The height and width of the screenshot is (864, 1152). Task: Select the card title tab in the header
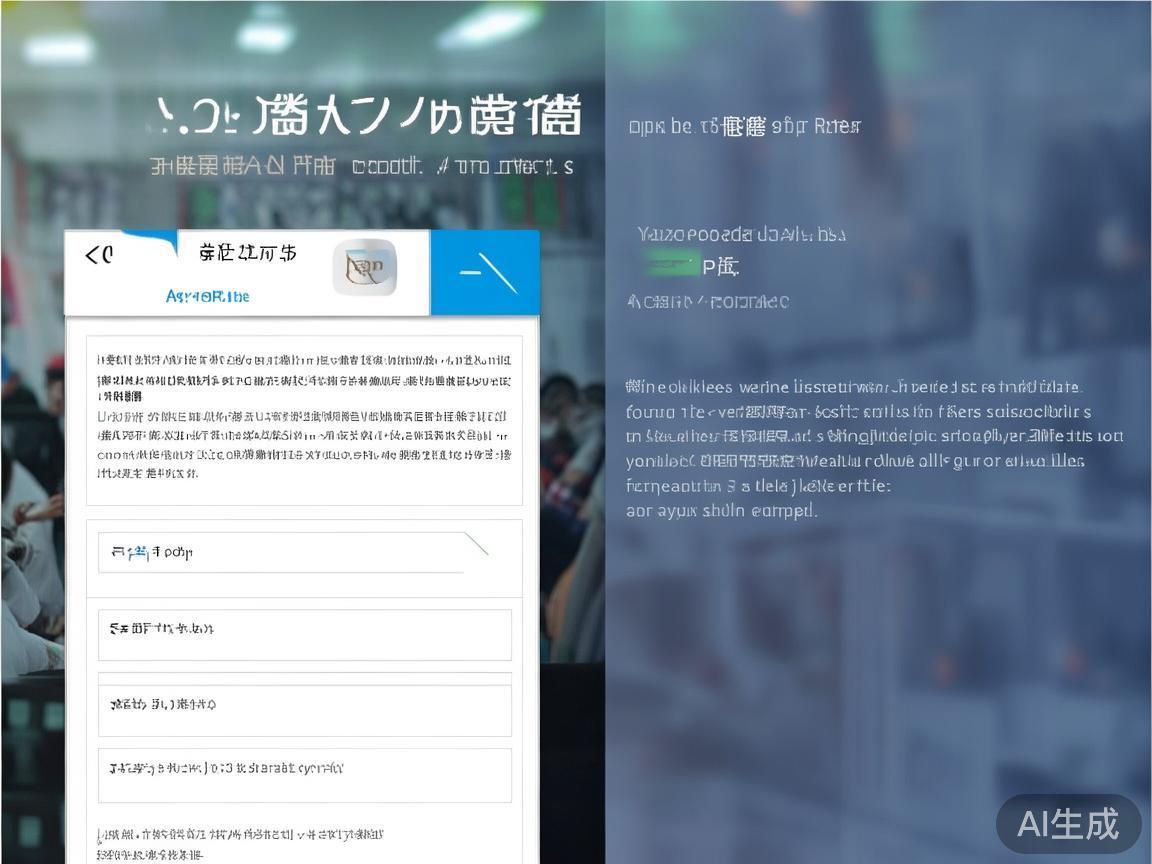(x=262, y=253)
